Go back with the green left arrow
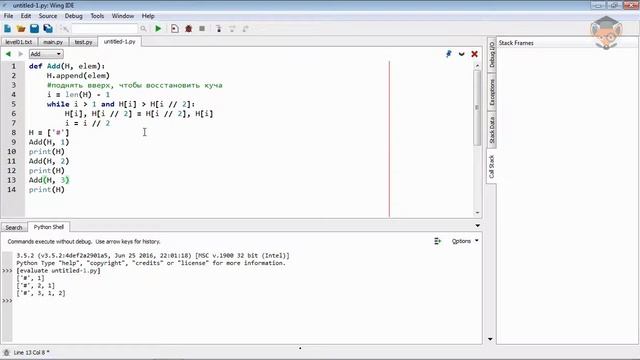Viewport: 640px width, 360px height. tap(8, 54)
